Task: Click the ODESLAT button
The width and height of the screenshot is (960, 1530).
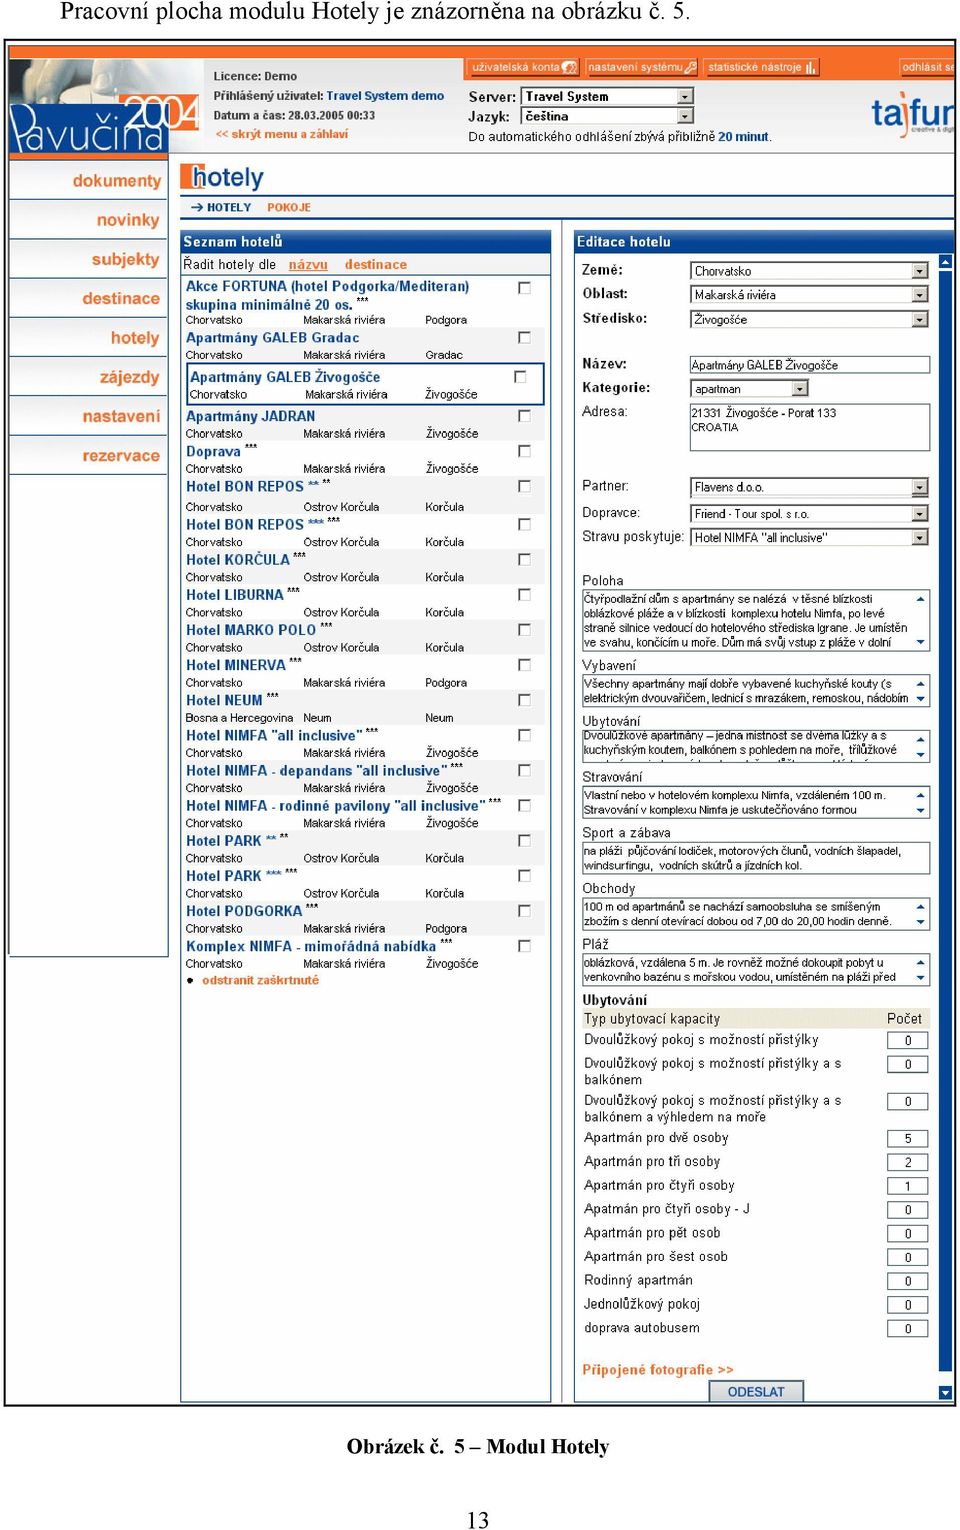Action: pyautogui.click(x=756, y=1392)
